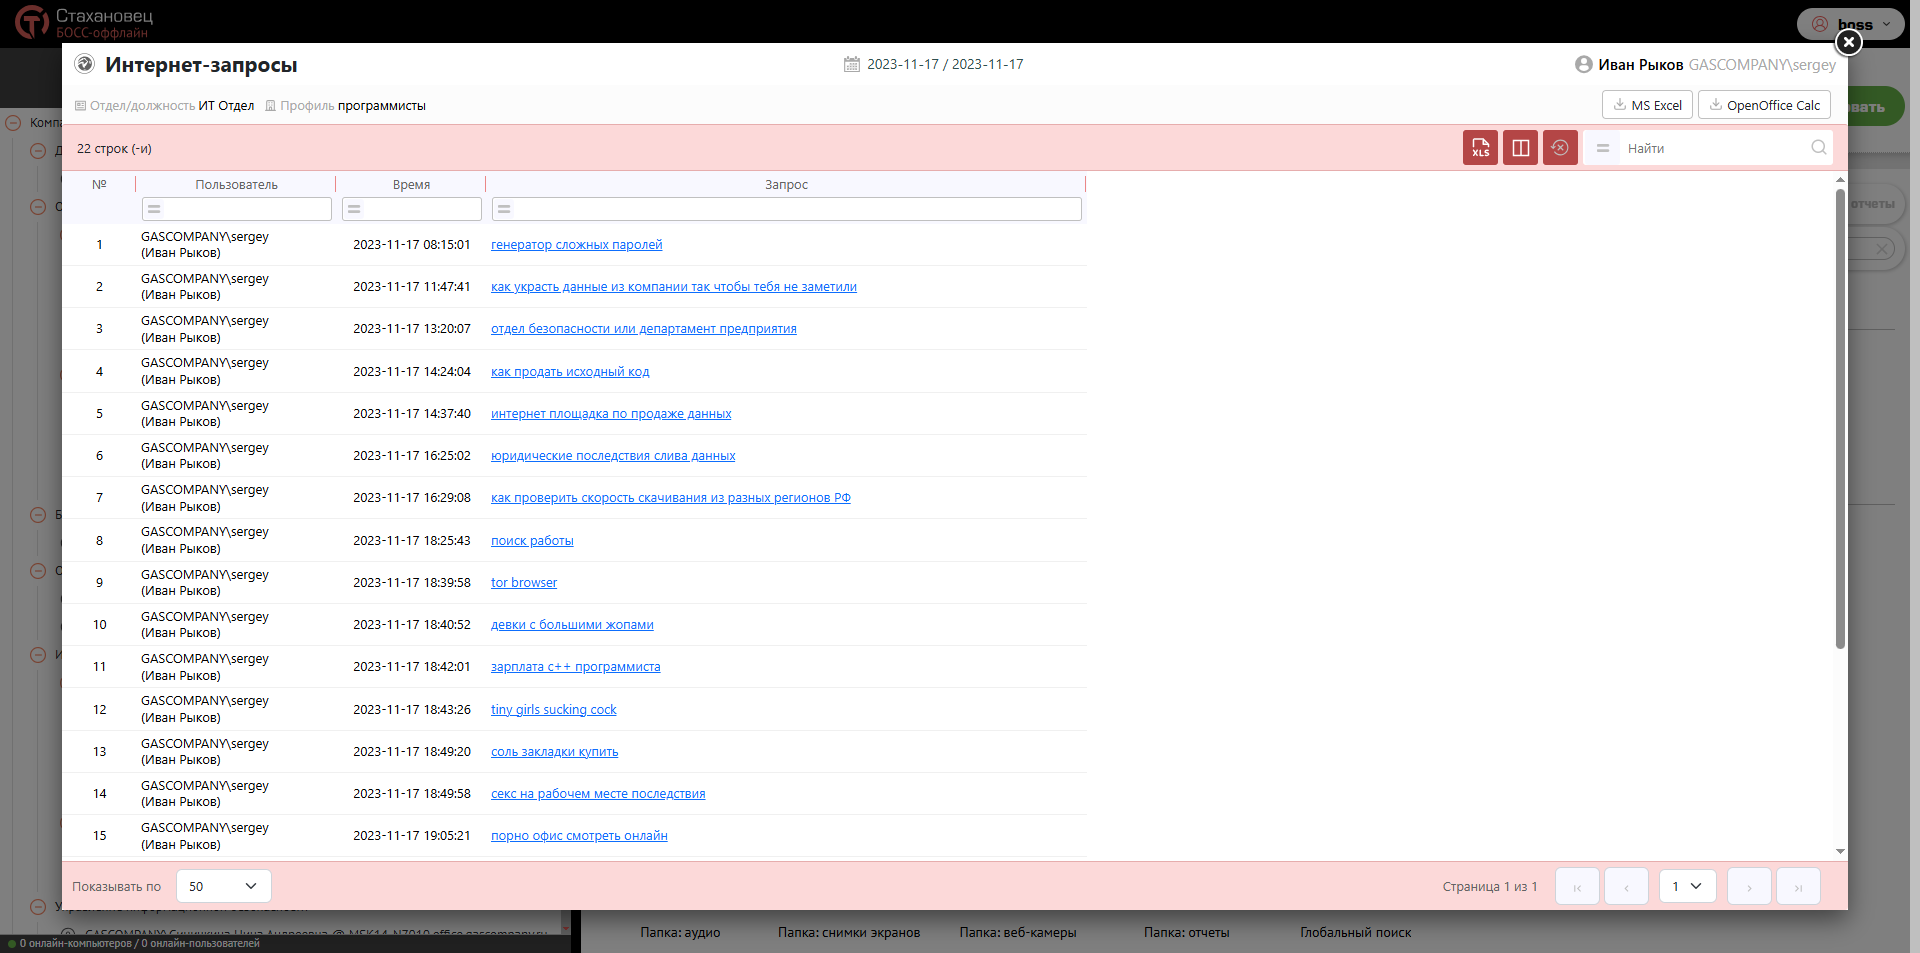Click the reset filters icon
Image resolution: width=1920 pixels, height=953 pixels.
click(1560, 148)
